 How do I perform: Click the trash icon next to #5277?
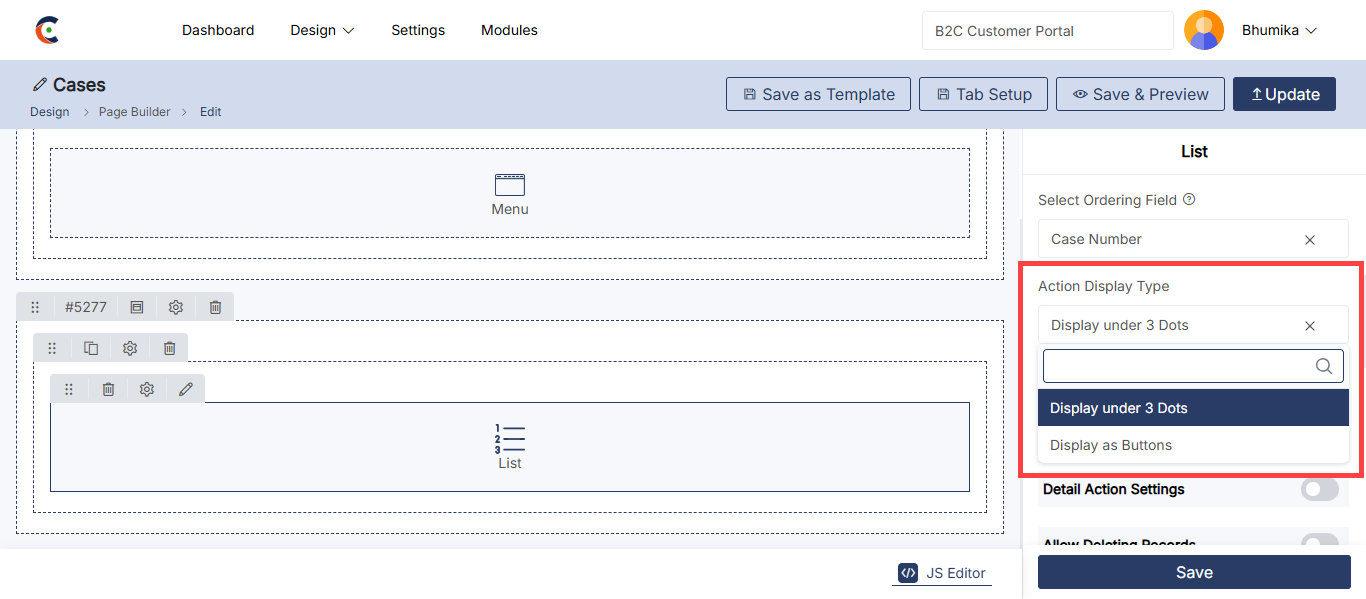tap(215, 307)
